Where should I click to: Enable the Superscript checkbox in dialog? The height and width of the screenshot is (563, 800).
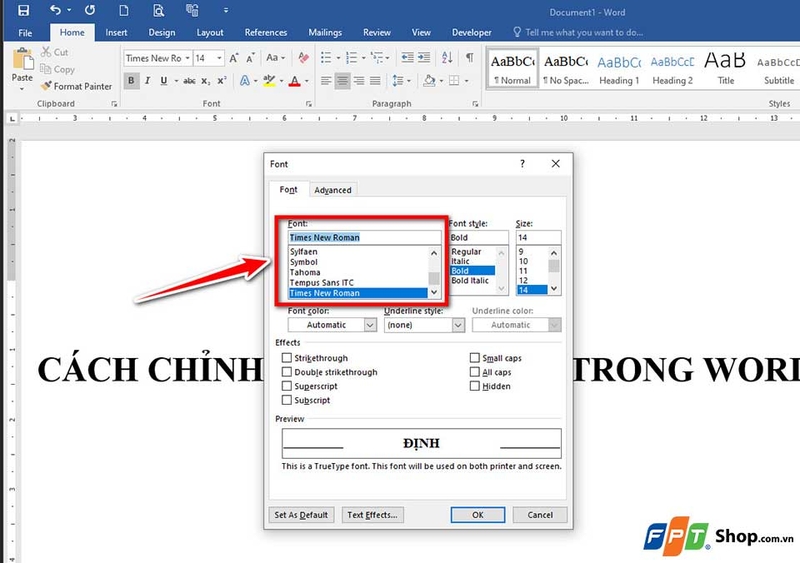click(287, 386)
